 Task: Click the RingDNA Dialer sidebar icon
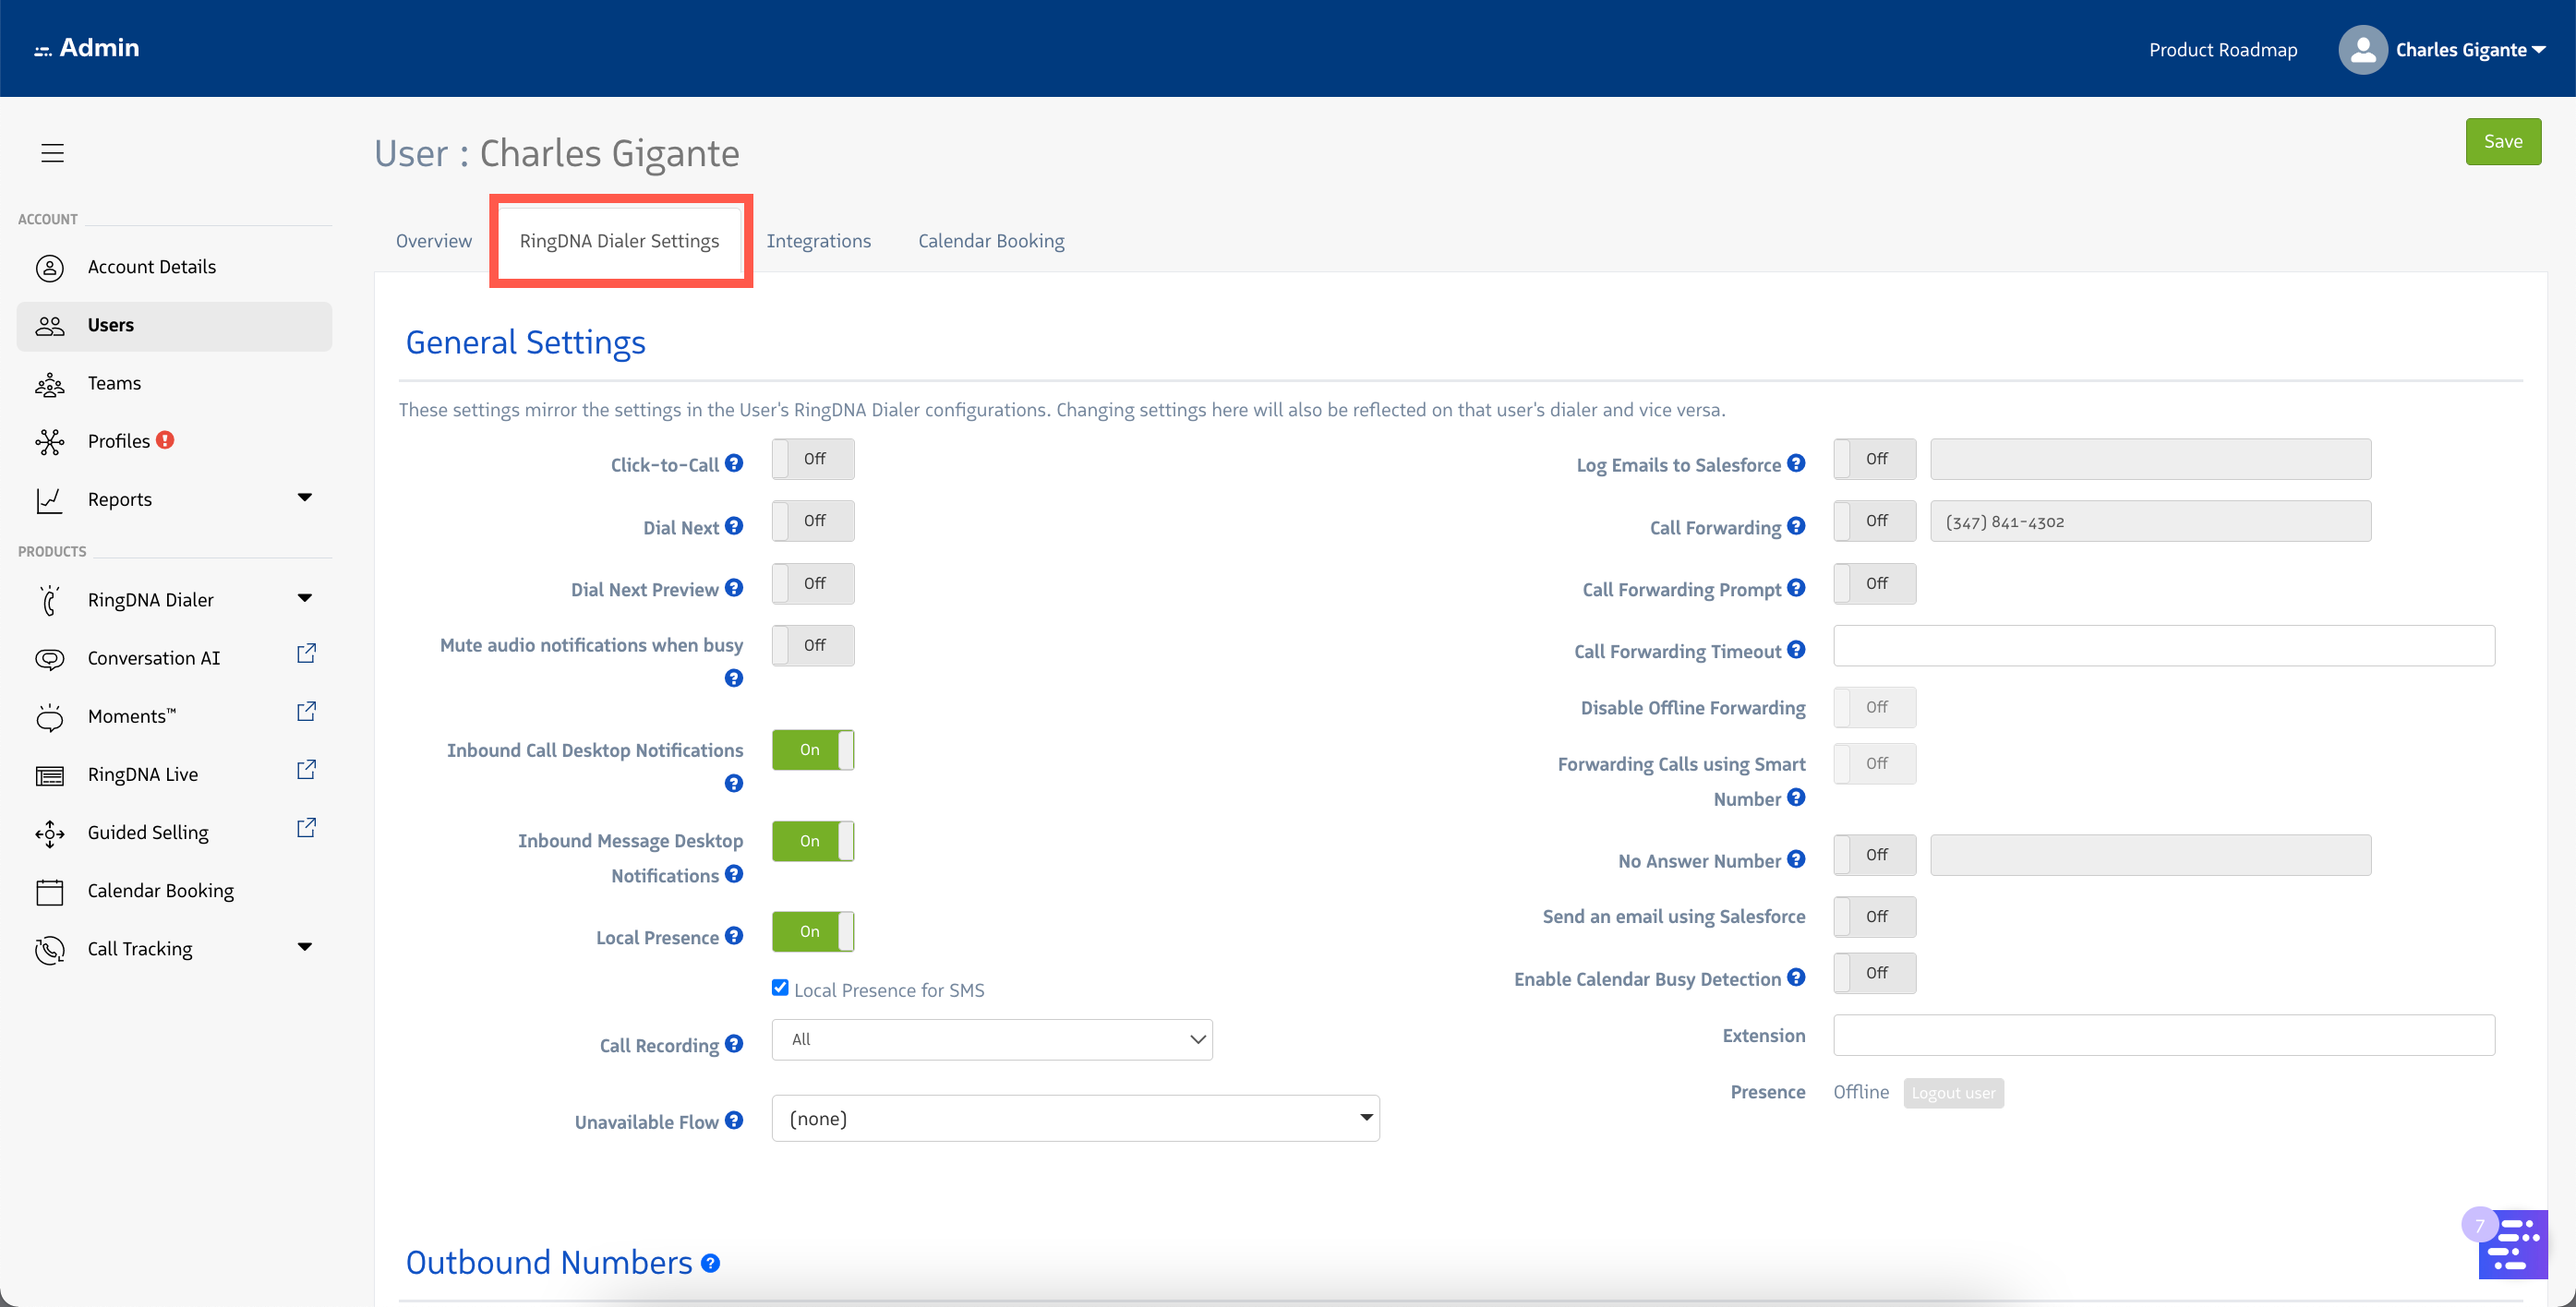pos(50,600)
